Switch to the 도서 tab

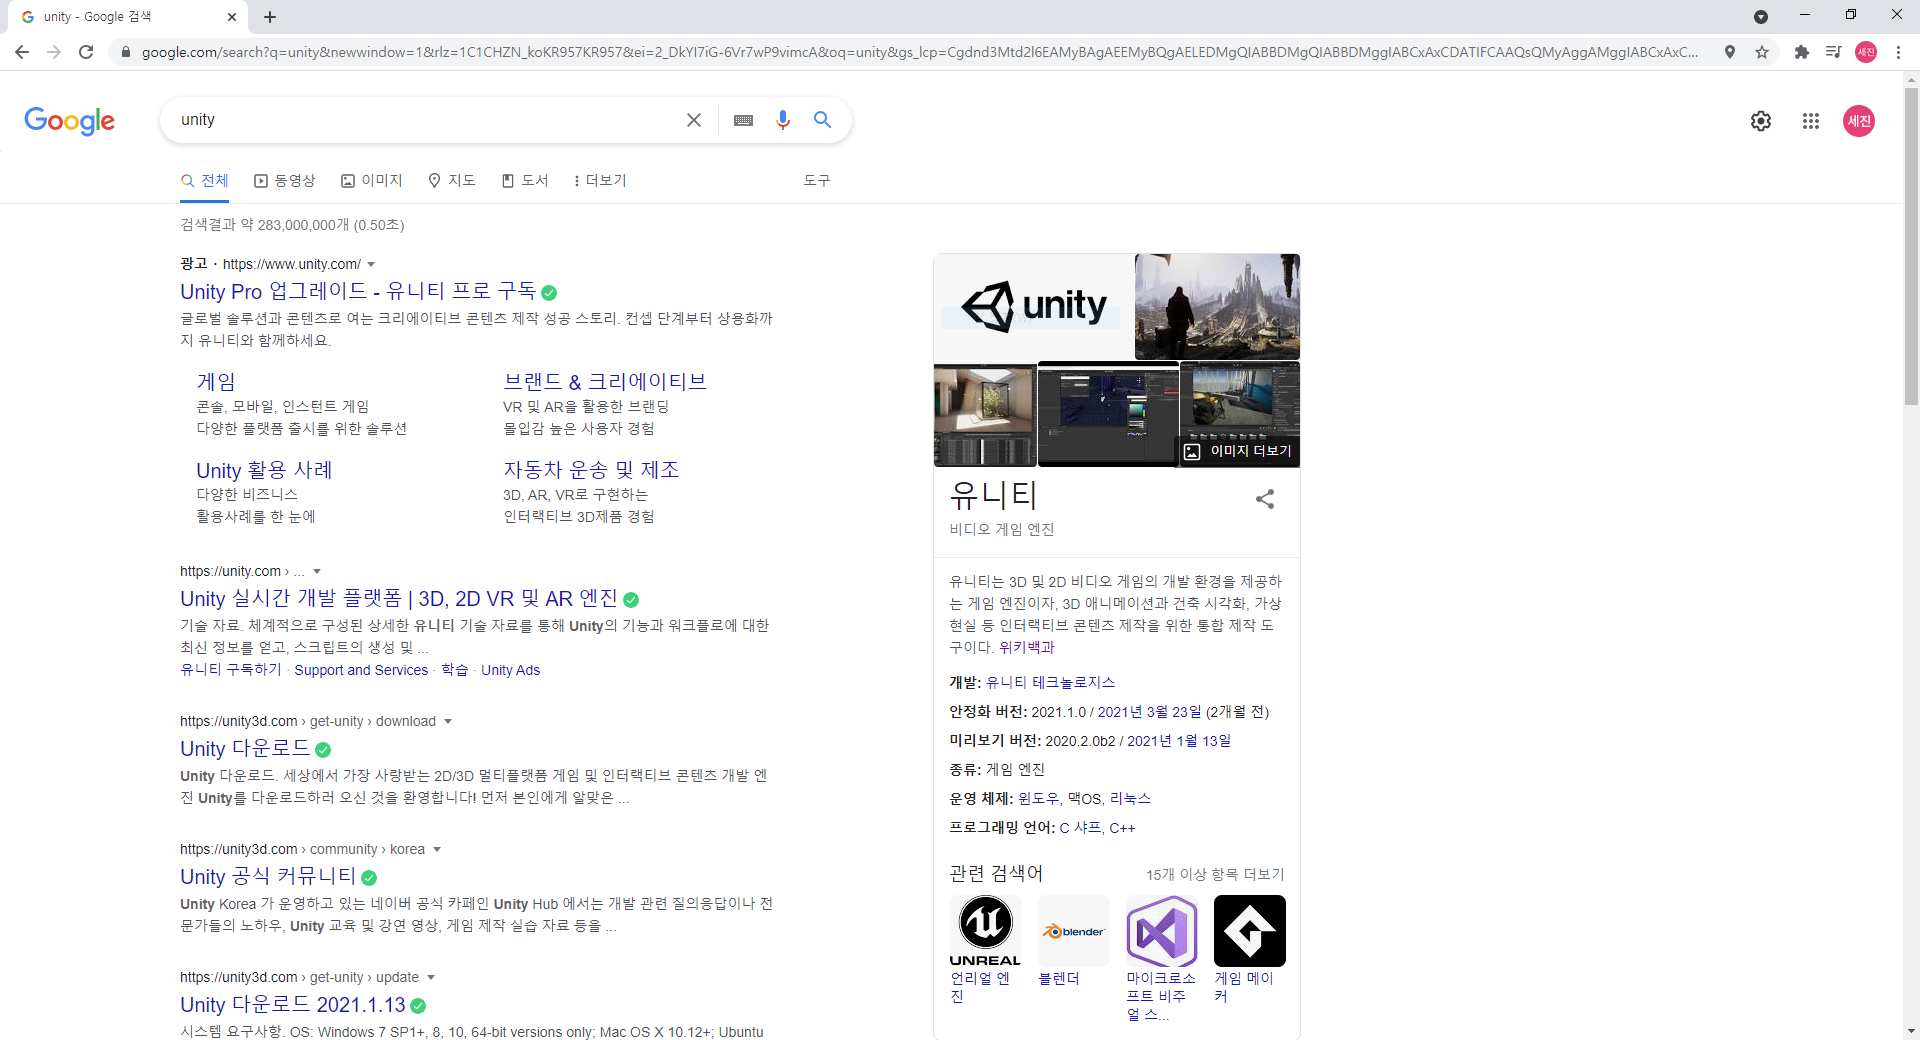[526, 181]
